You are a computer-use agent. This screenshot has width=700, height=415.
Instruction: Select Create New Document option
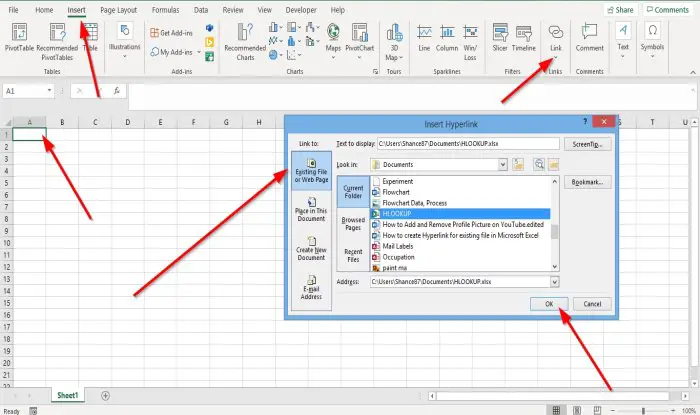pyautogui.click(x=311, y=249)
